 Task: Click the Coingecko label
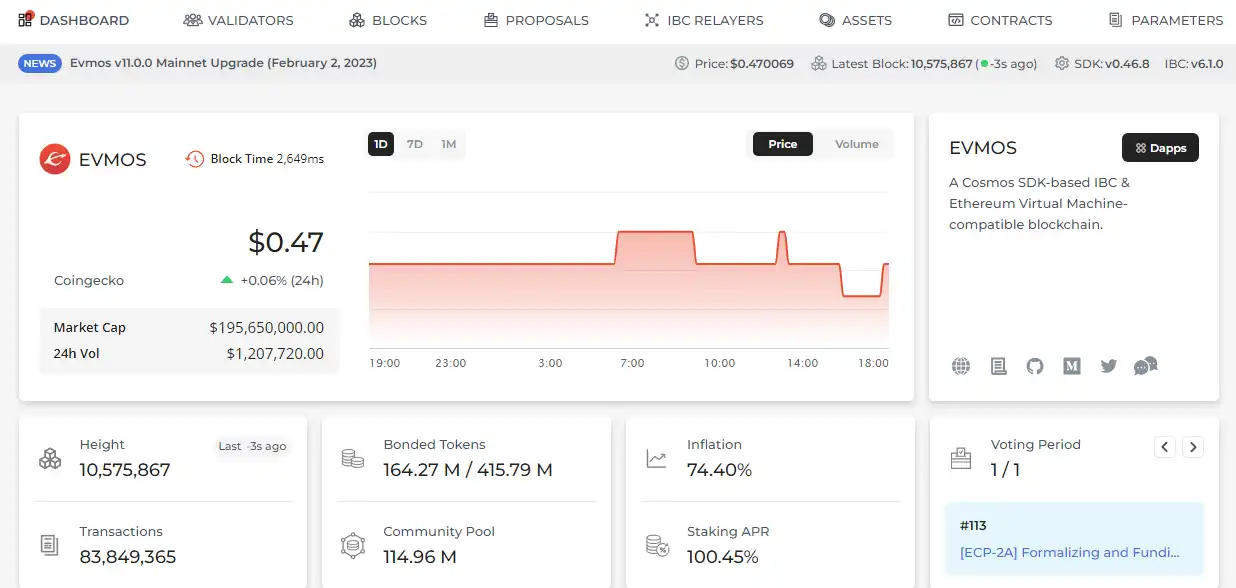coord(89,281)
